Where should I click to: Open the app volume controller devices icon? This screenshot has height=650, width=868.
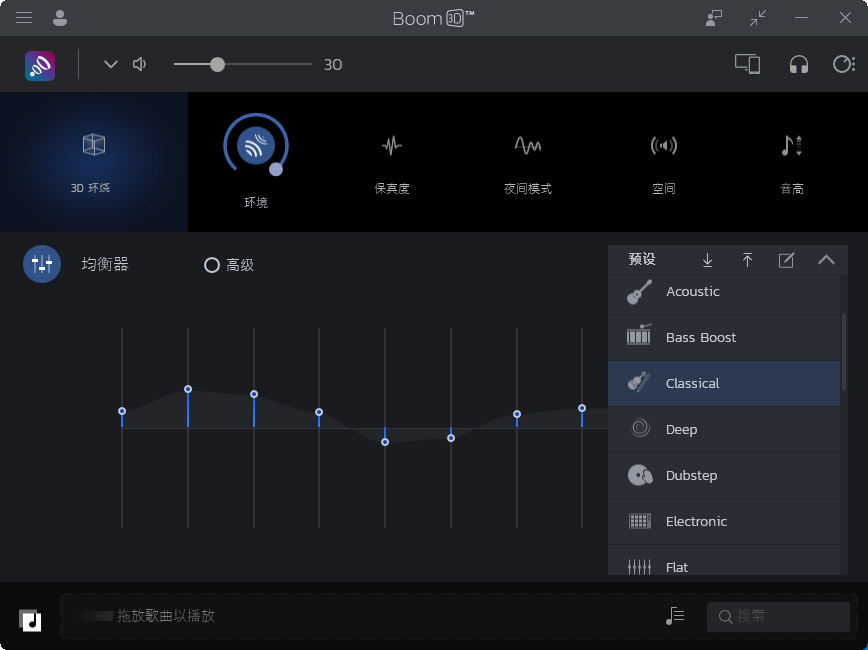pyautogui.click(x=747, y=64)
